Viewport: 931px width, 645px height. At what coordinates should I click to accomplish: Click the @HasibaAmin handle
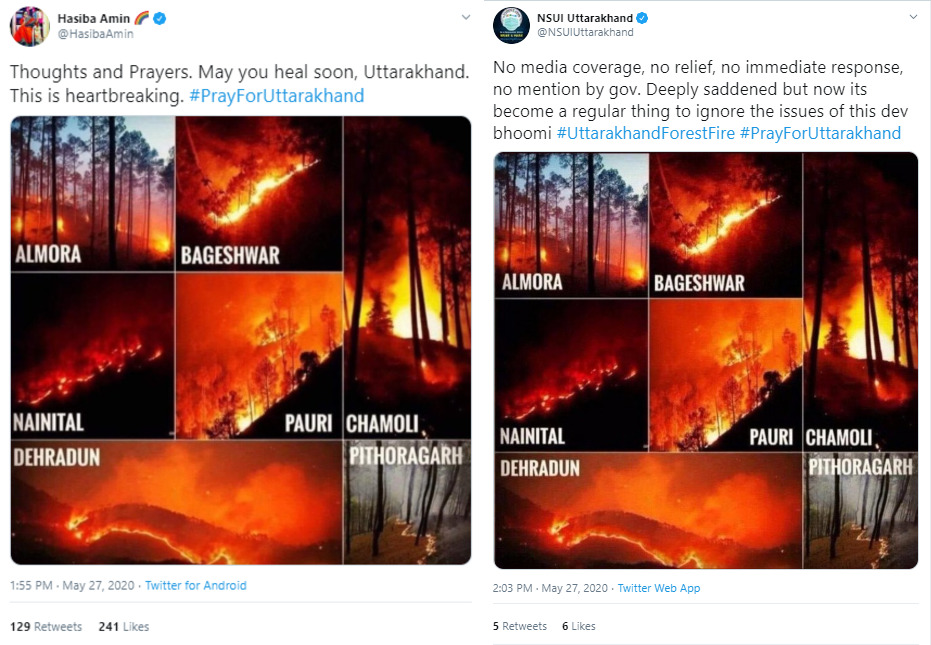coord(96,34)
